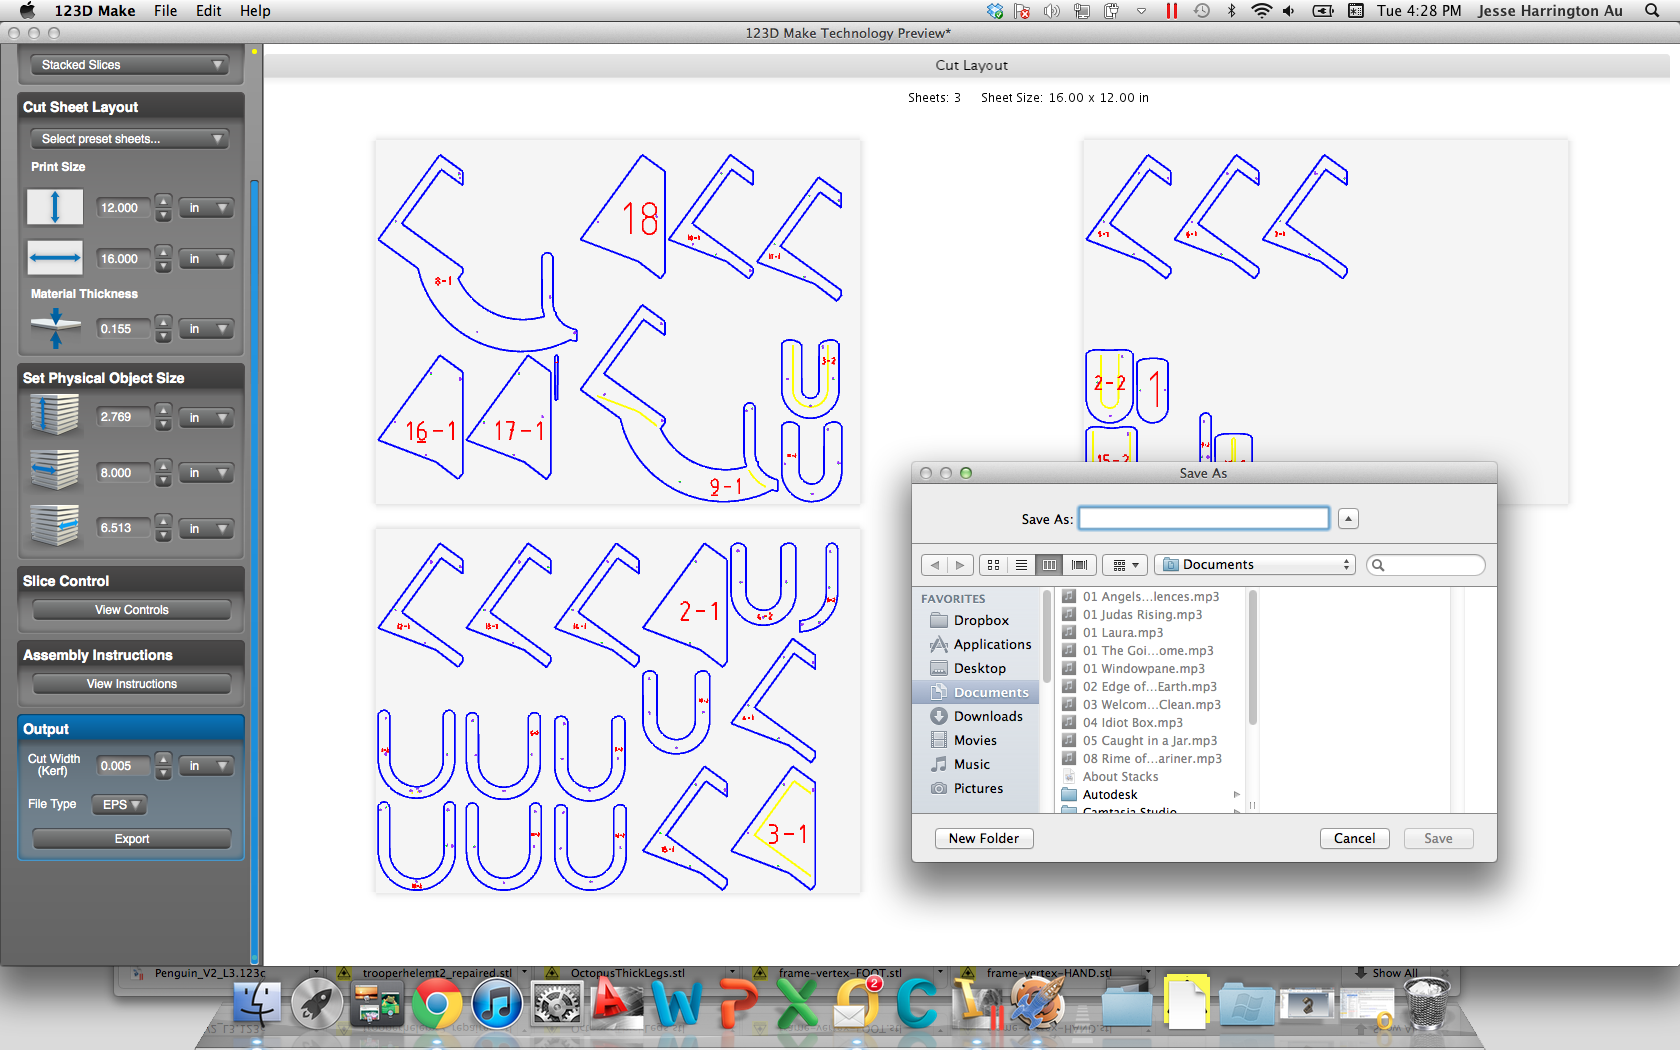Select Applications in Favorites sidebar
This screenshot has width=1680, height=1050.
pyautogui.click(x=980, y=644)
